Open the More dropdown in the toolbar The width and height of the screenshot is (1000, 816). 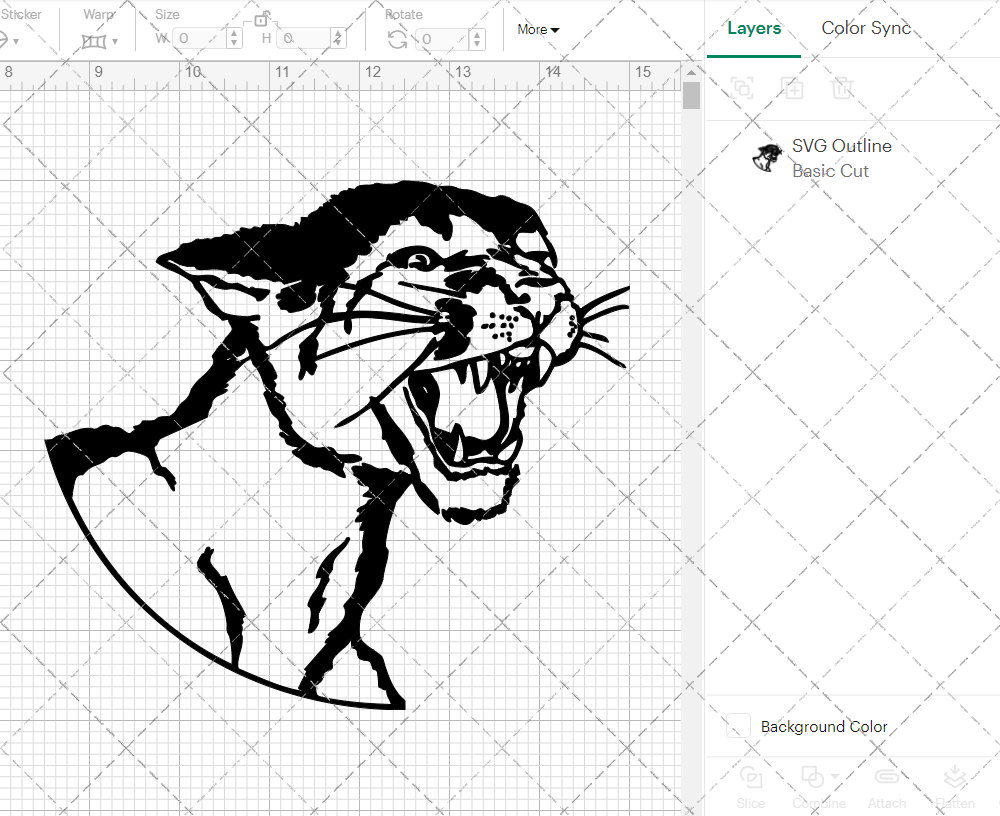[537, 30]
